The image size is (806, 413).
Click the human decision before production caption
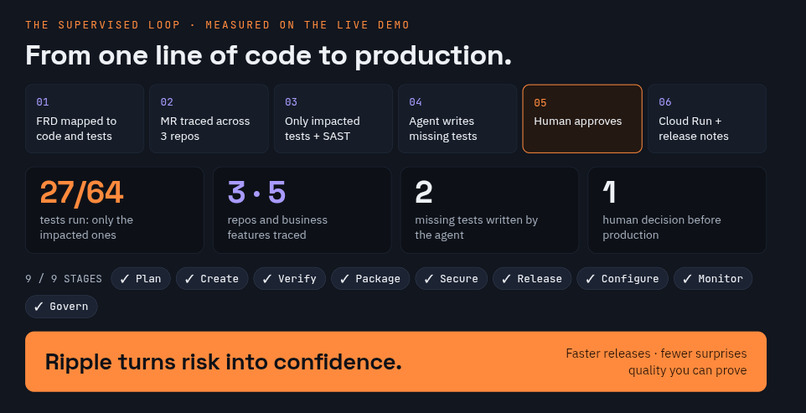pyautogui.click(x=662, y=227)
